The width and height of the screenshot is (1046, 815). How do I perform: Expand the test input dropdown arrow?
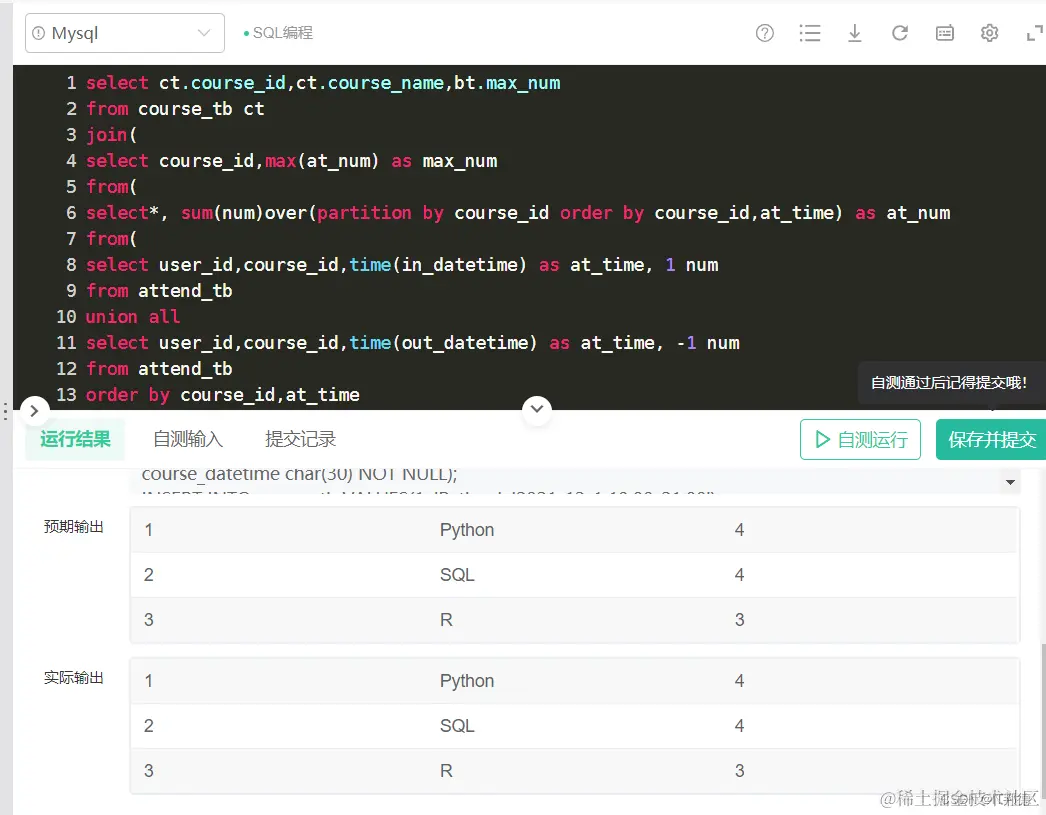coord(1010,482)
